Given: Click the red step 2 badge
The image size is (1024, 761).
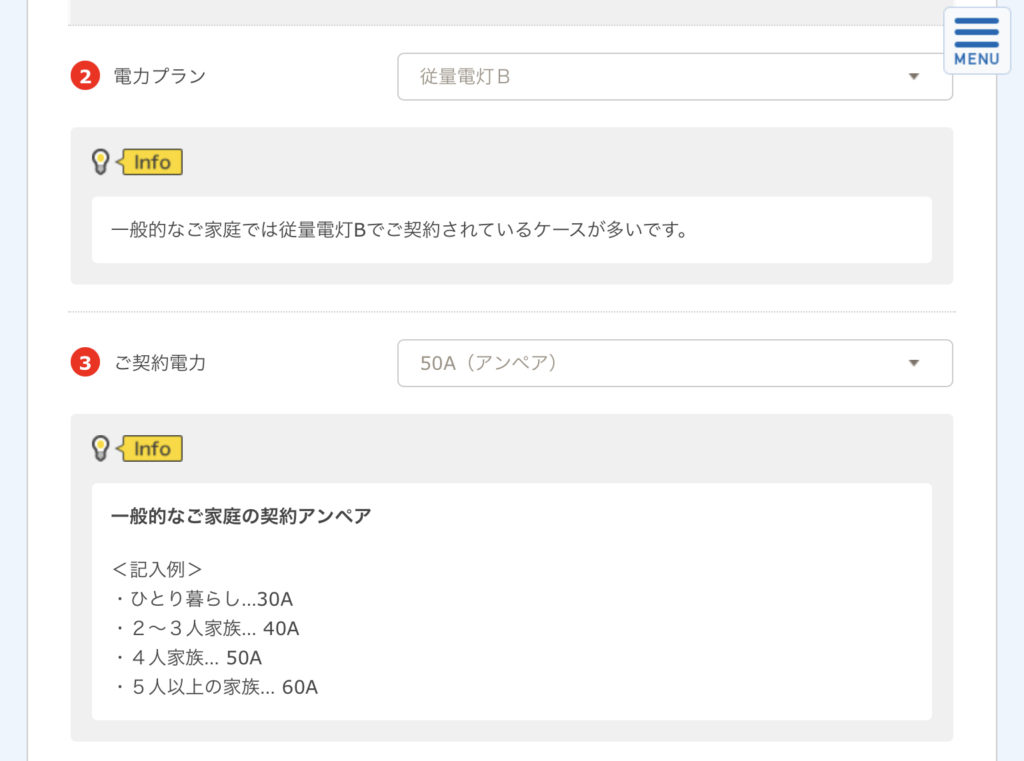Looking at the screenshot, I should (x=85, y=76).
